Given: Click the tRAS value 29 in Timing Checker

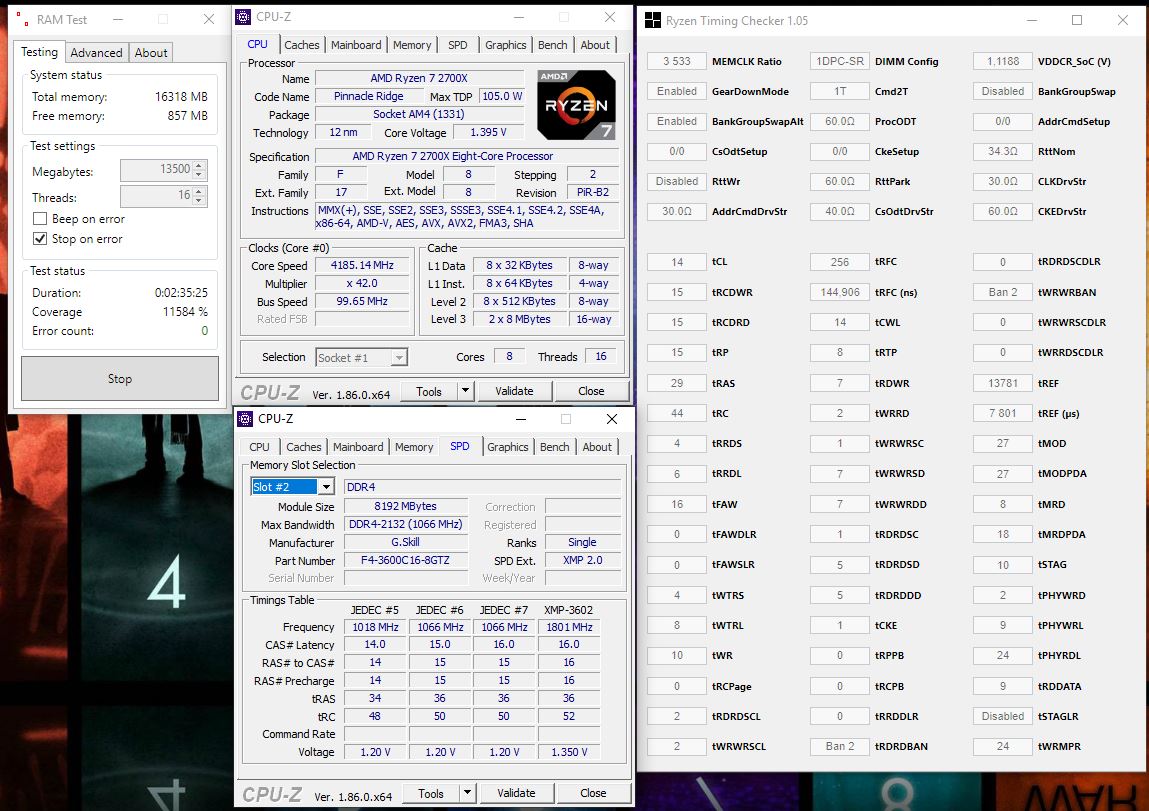Looking at the screenshot, I should point(676,383).
